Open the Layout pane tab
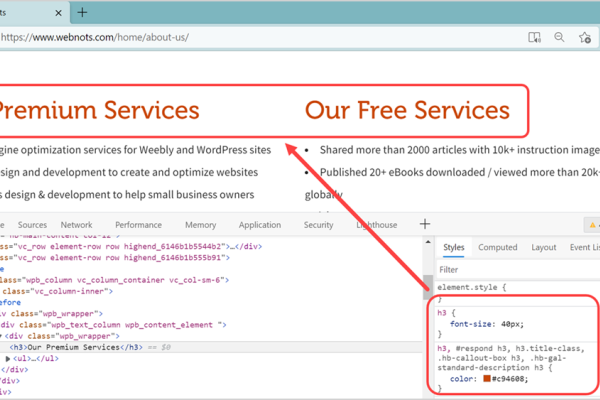This screenshot has height=400, width=600. 543,247
